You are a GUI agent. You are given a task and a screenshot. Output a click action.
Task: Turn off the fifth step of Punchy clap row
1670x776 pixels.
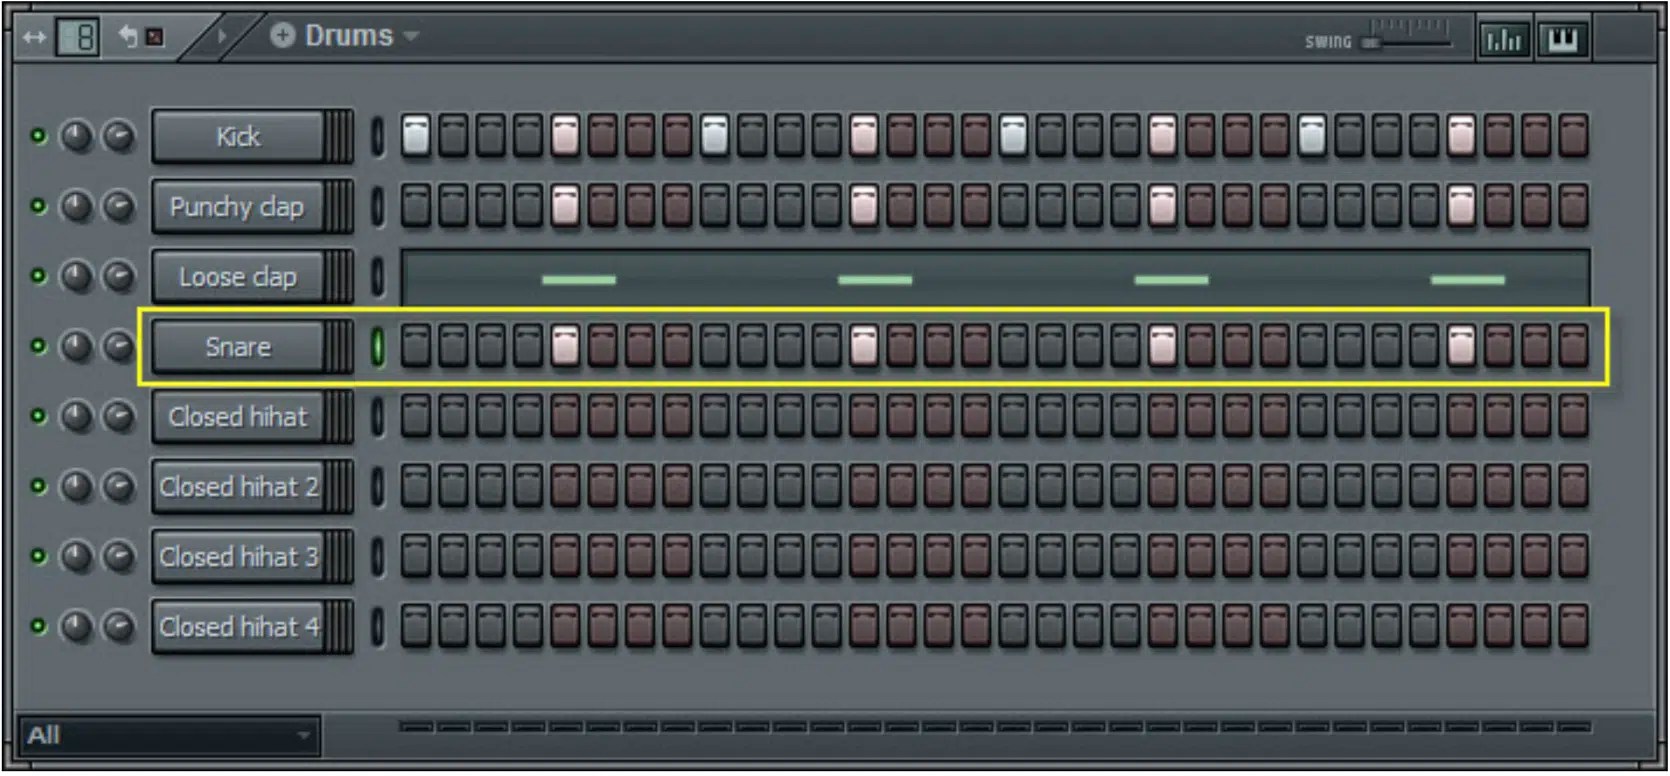pos(566,206)
